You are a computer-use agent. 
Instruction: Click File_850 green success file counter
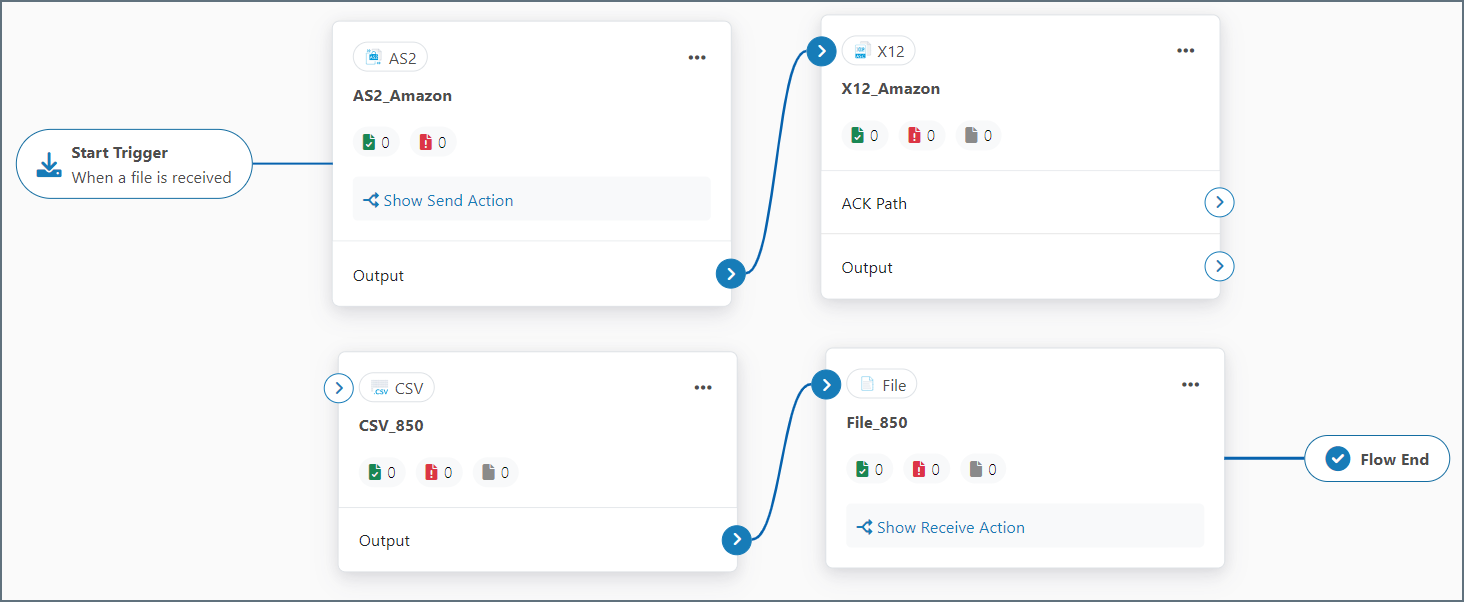click(x=869, y=469)
